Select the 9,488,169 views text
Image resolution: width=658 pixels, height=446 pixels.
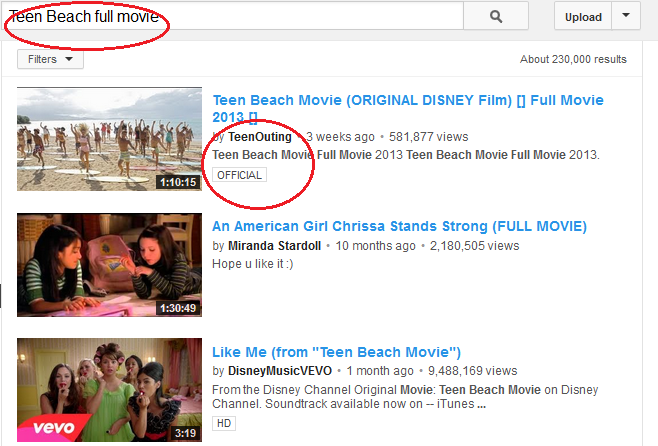coord(473,371)
